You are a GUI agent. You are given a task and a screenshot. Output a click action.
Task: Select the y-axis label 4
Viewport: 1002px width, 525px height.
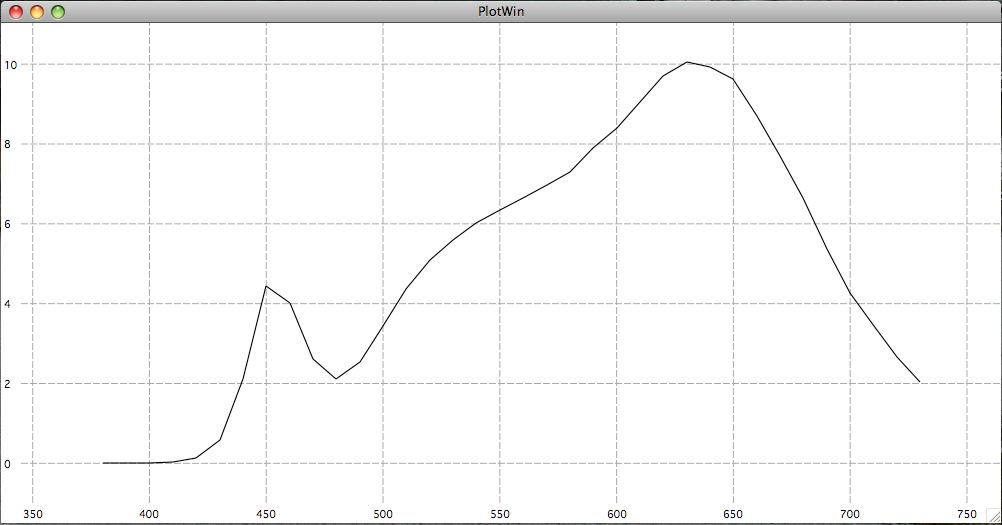[8, 304]
